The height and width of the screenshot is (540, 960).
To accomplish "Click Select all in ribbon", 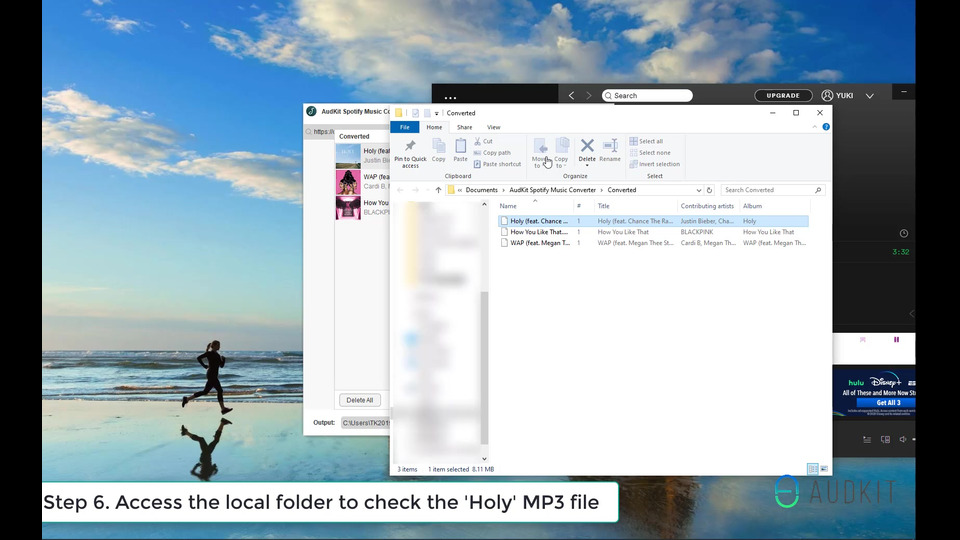I will tap(647, 141).
